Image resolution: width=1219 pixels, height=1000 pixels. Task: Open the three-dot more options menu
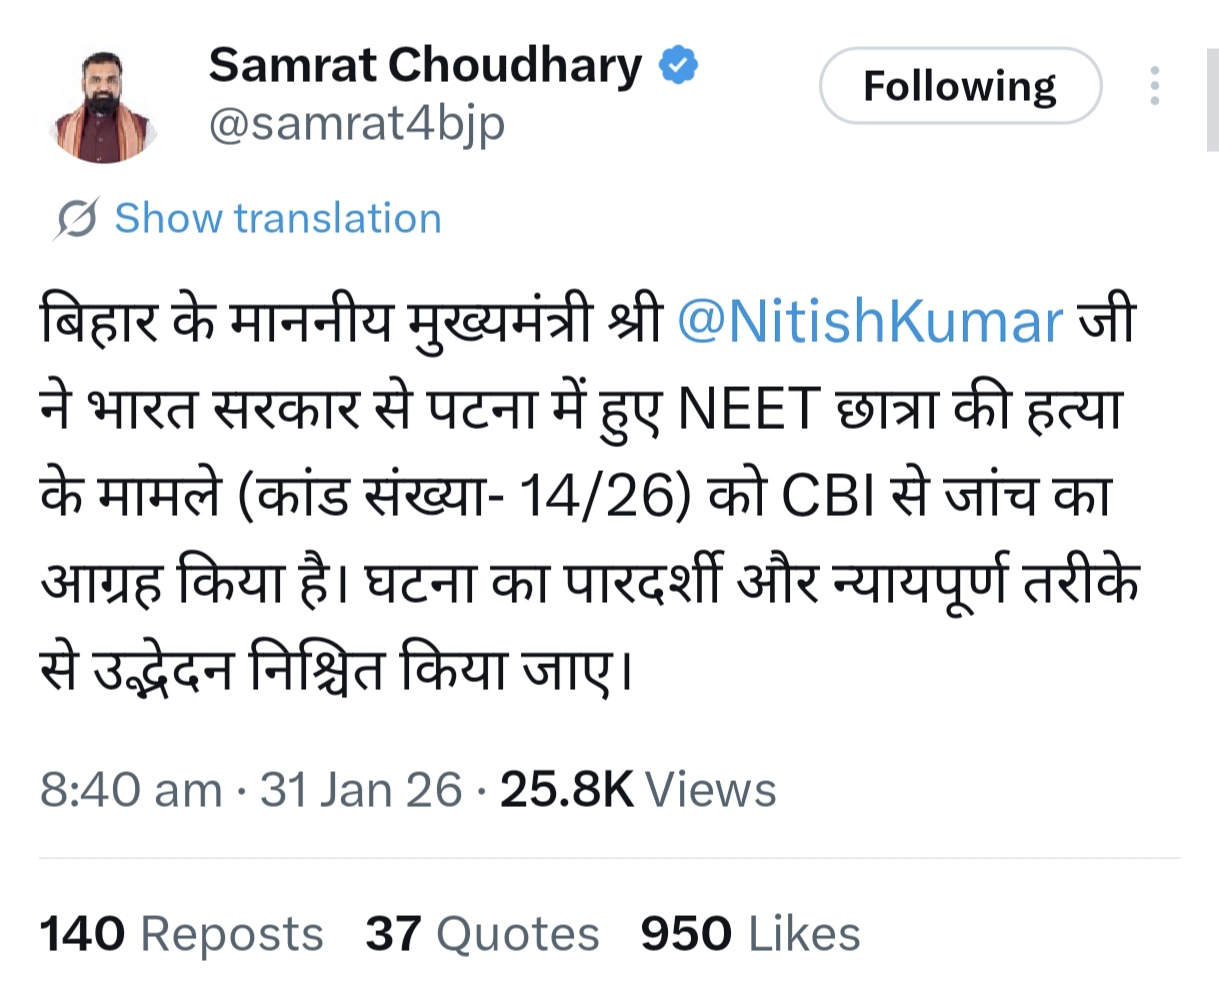click(x=1155, y=86)
